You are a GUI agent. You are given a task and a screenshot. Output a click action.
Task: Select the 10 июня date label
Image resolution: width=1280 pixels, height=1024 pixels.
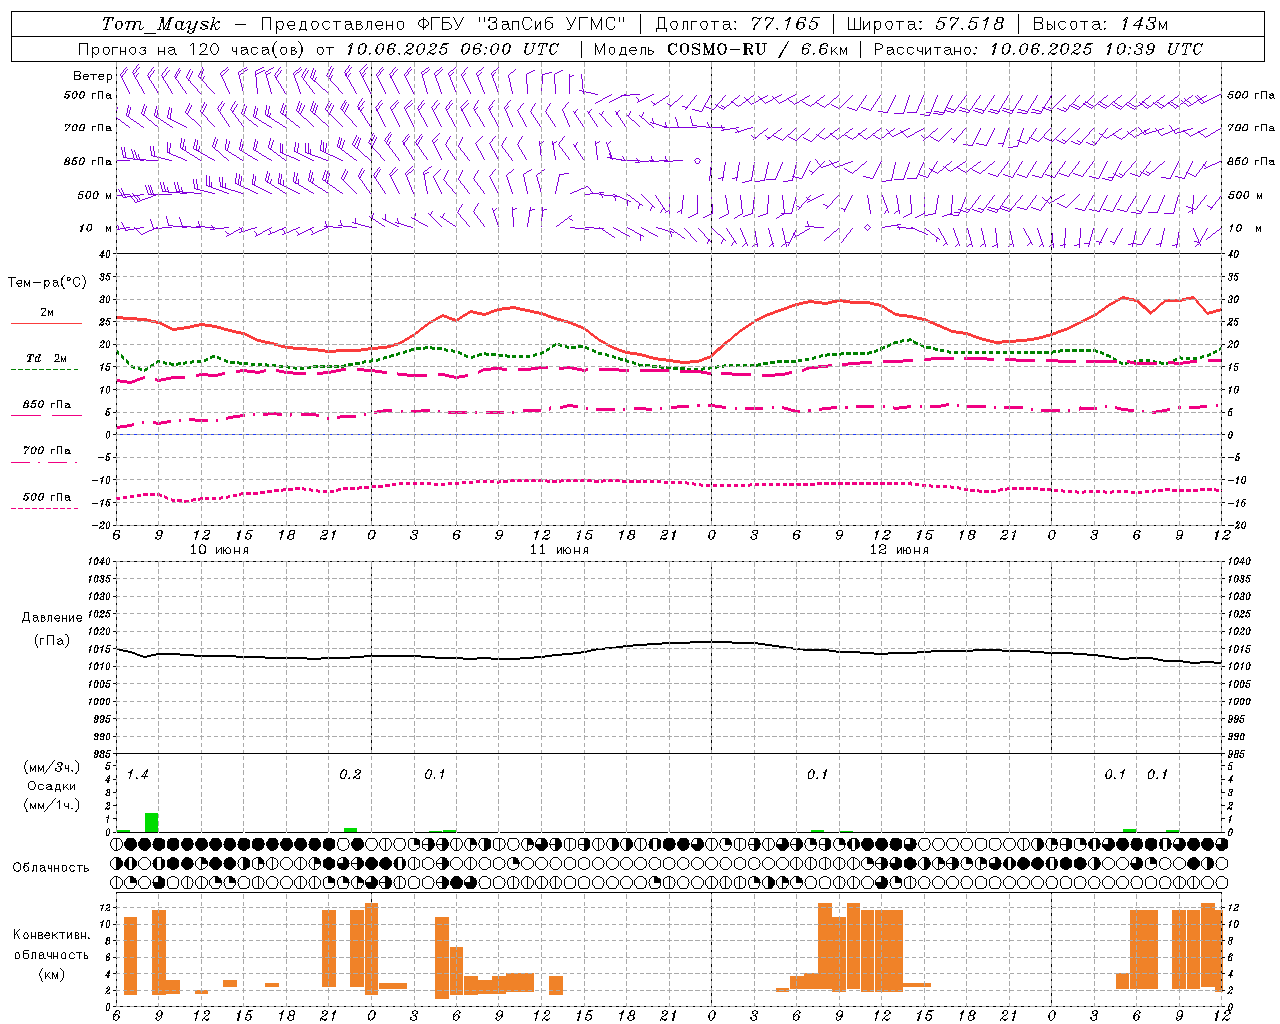click(219, 550)
